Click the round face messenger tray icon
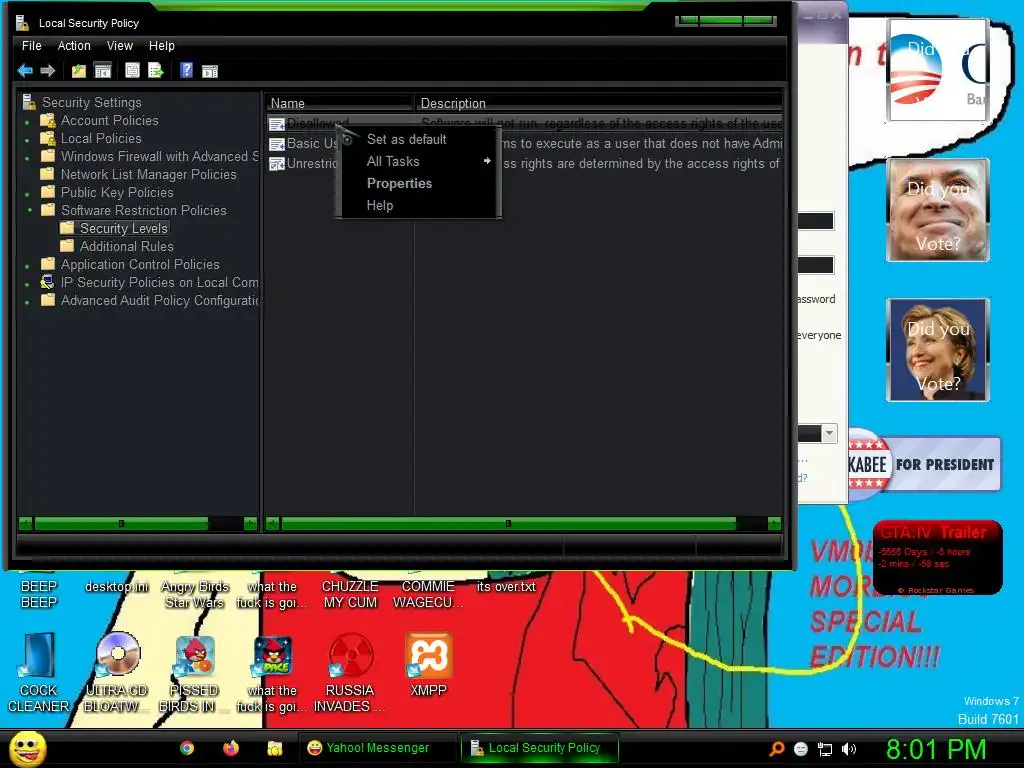 801,749
